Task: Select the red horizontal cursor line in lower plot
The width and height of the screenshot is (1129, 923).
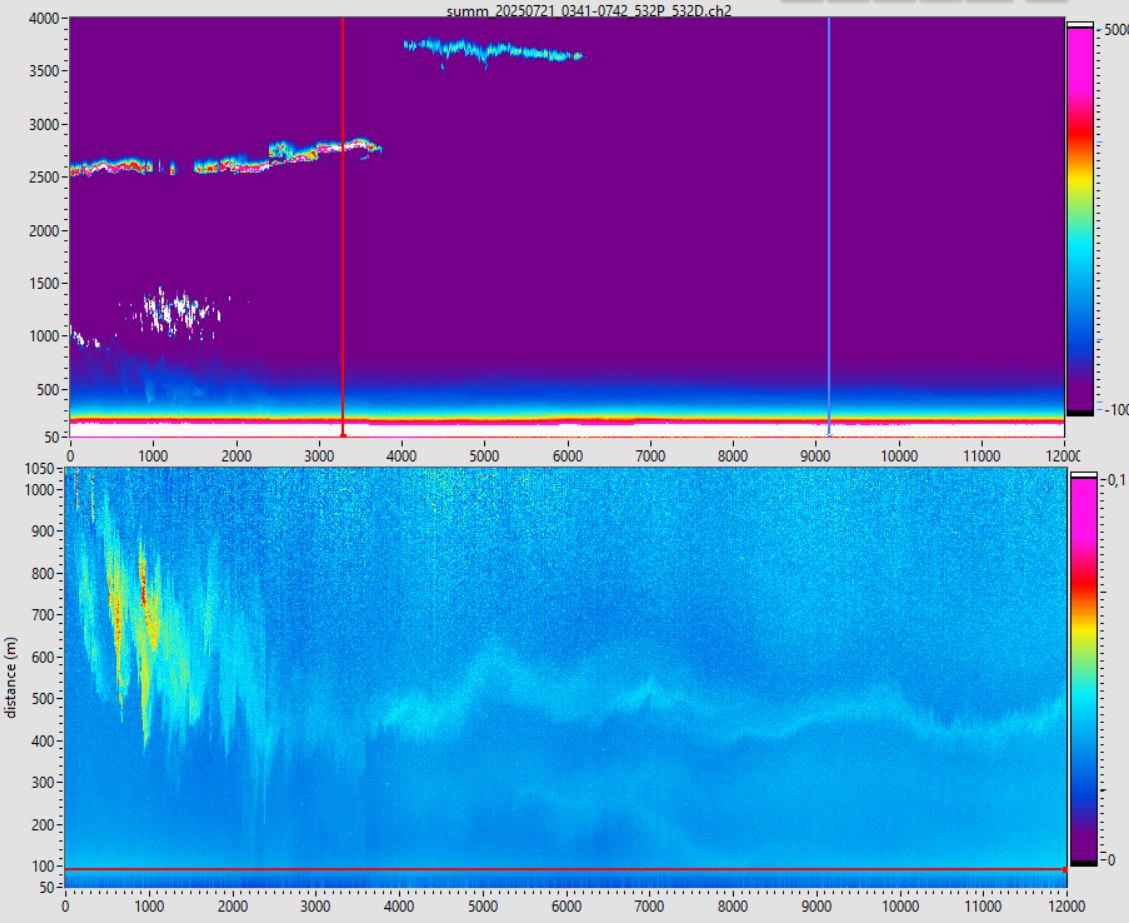Action: pyautogui.click(x=560, y=869)
